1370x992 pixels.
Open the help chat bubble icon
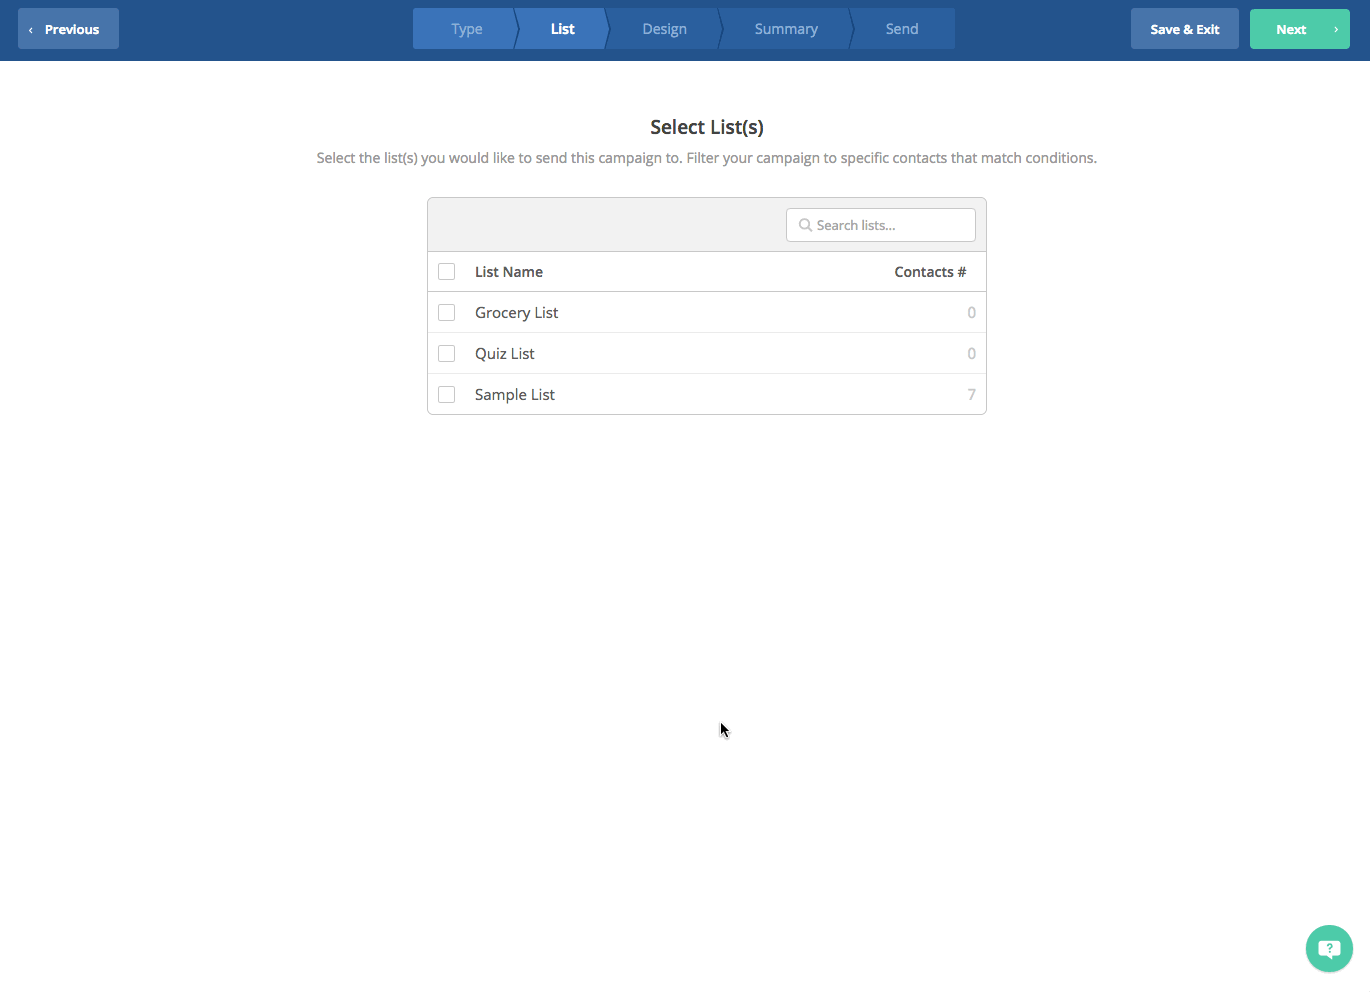tap(1329, 948)
